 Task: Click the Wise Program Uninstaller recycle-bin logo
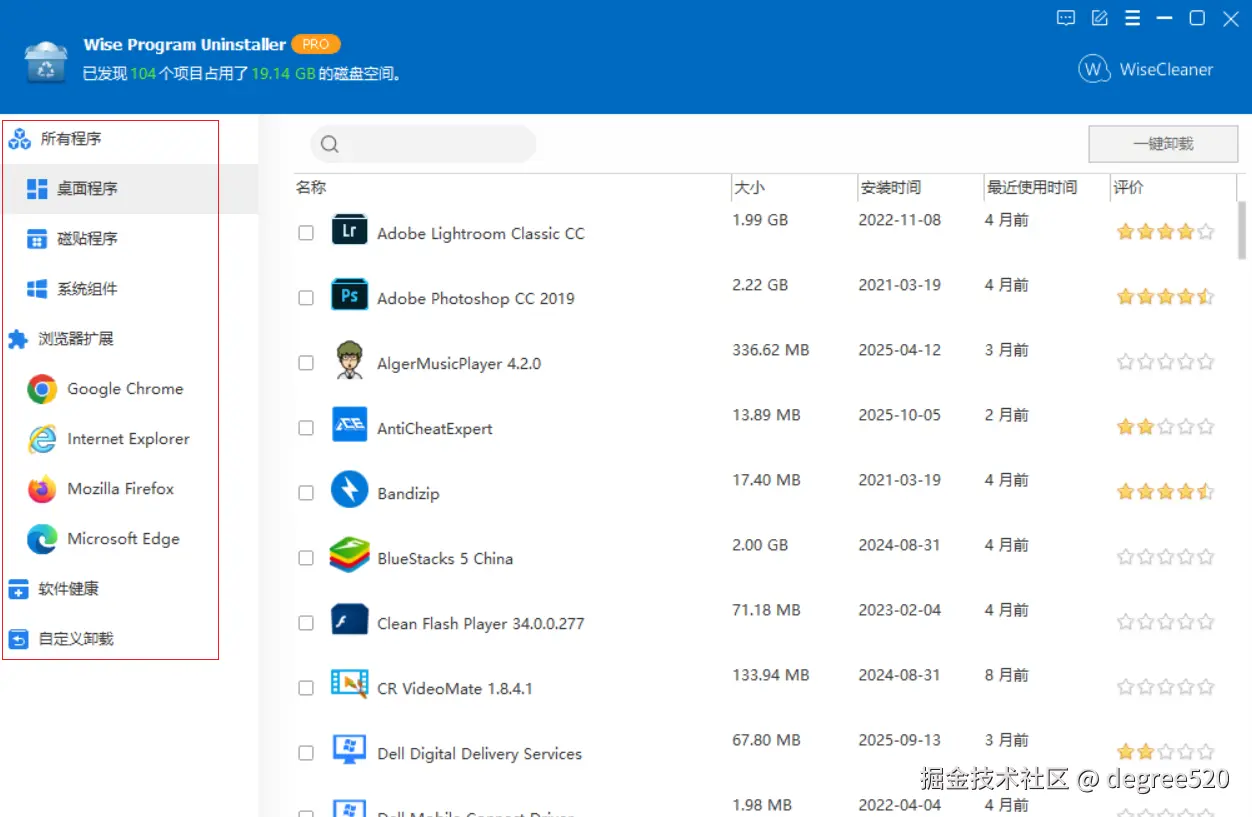click(46, 61)
